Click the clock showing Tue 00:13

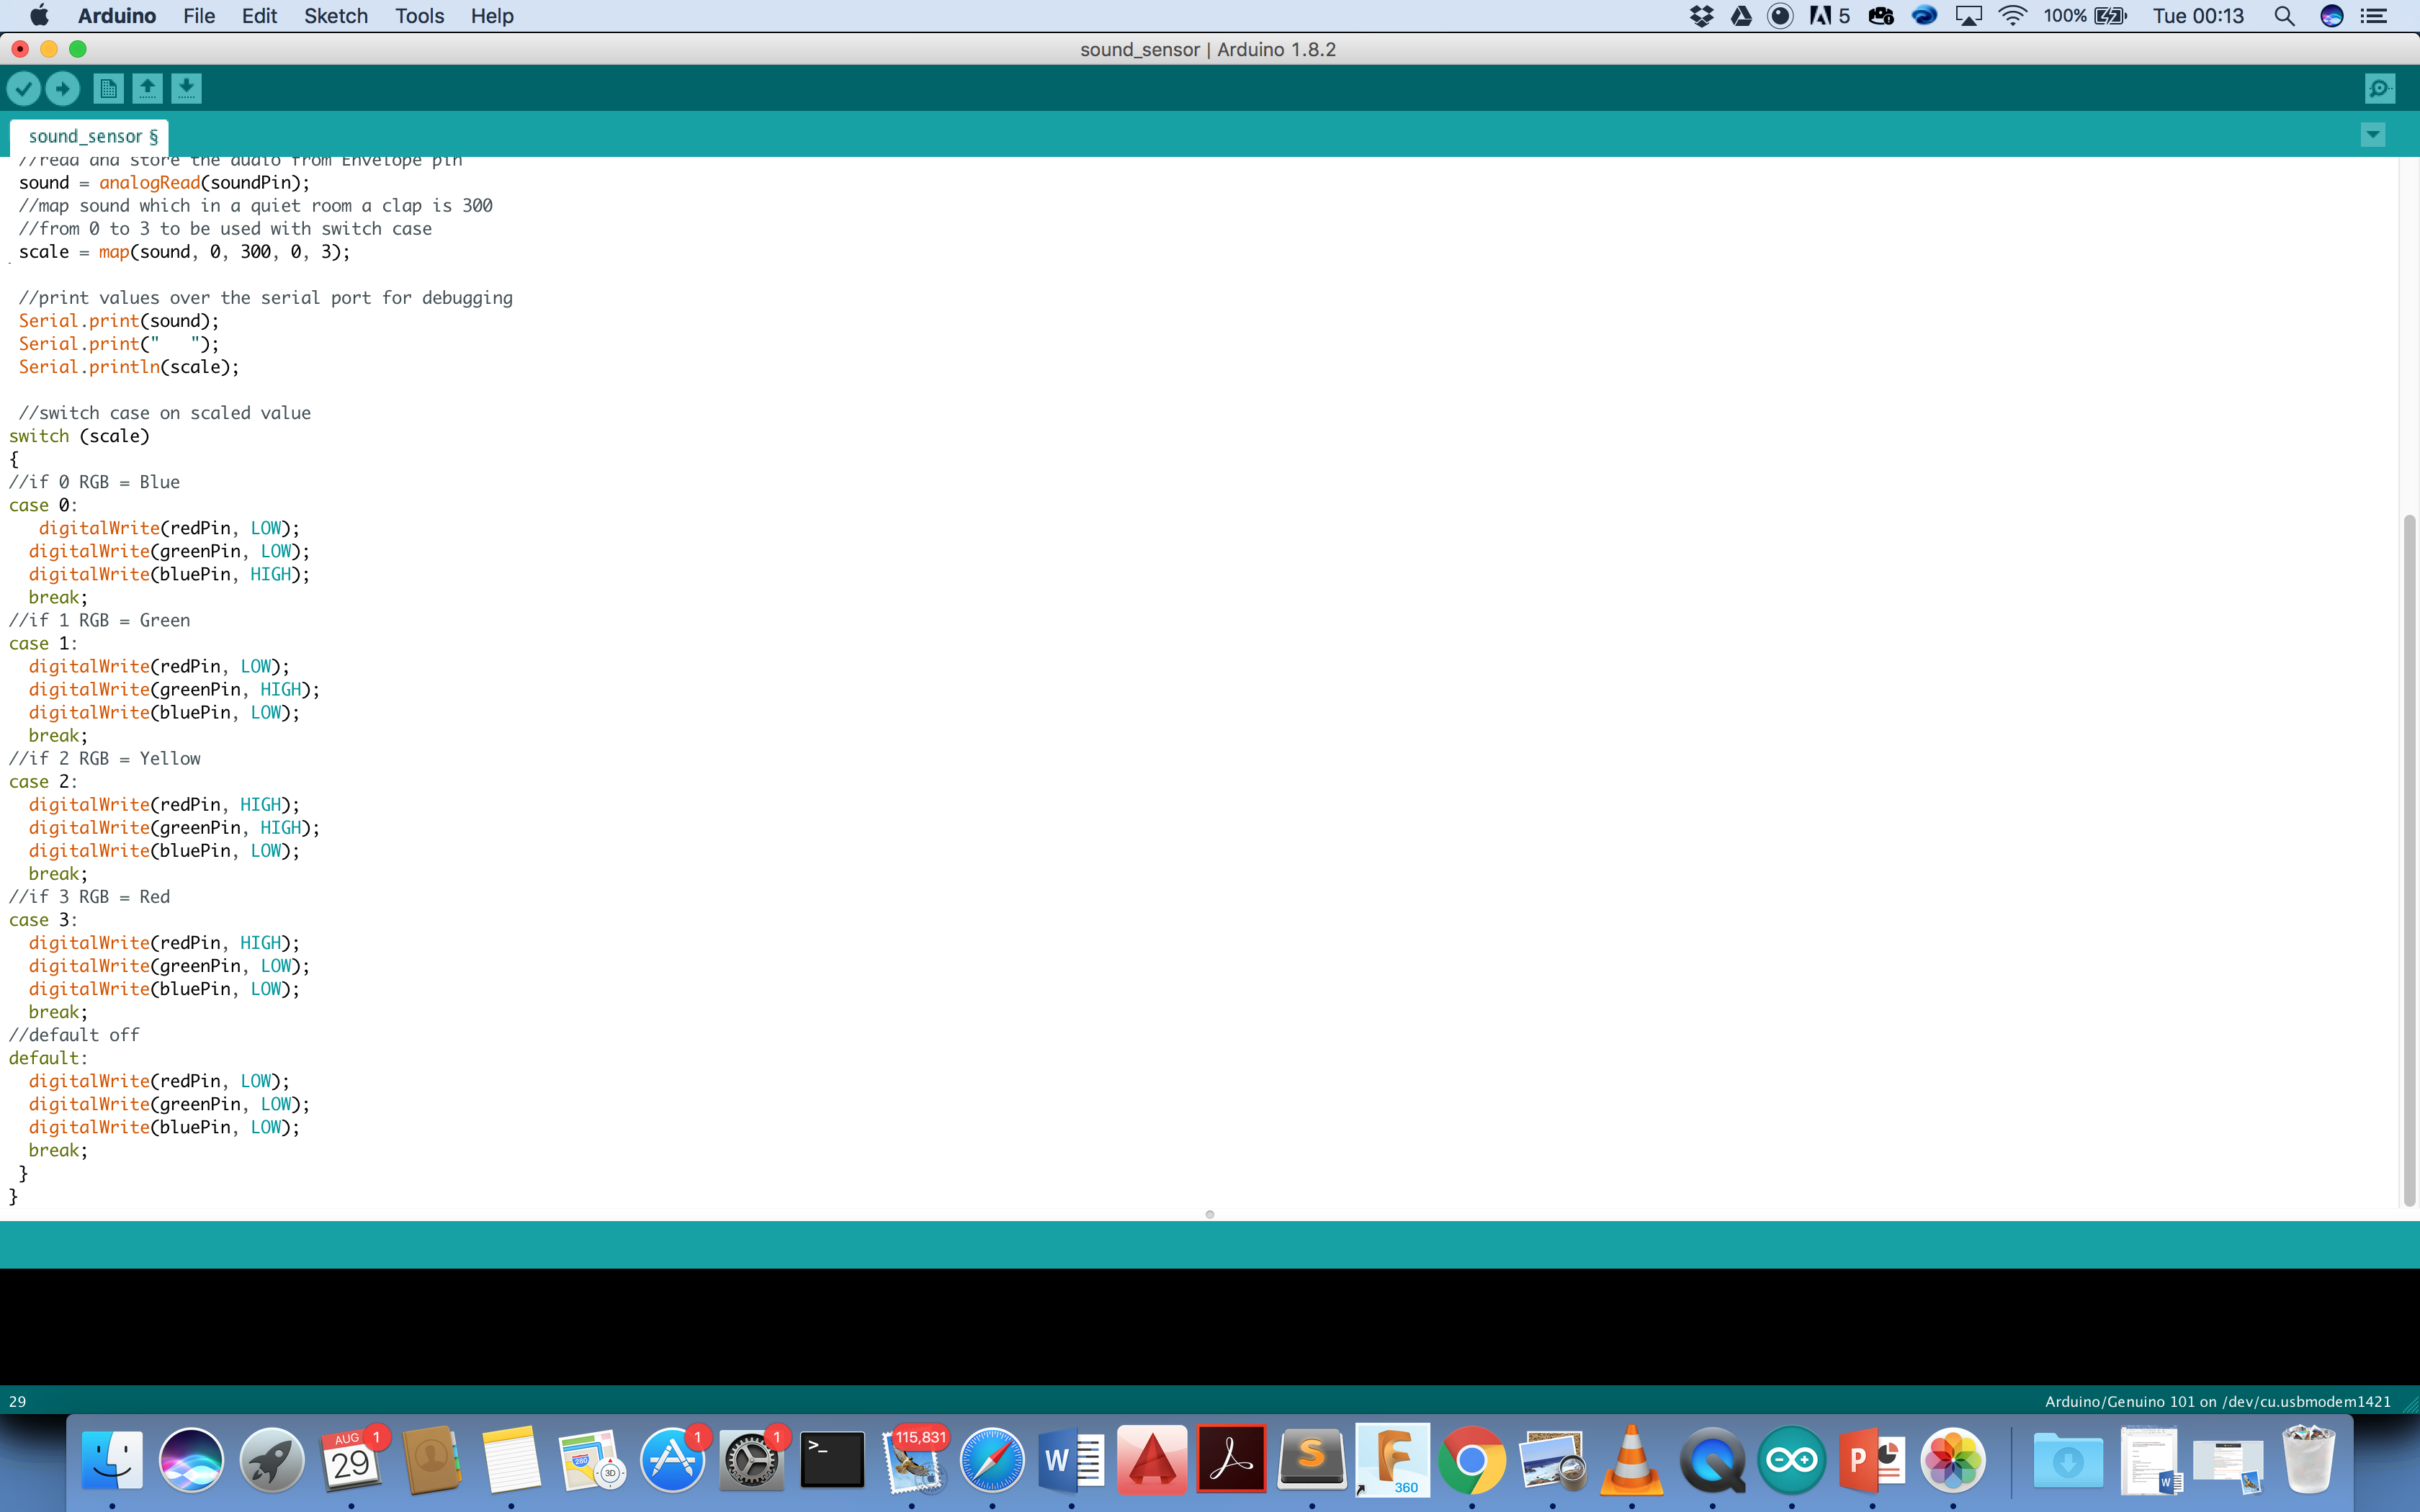(x=2198, y=16)
